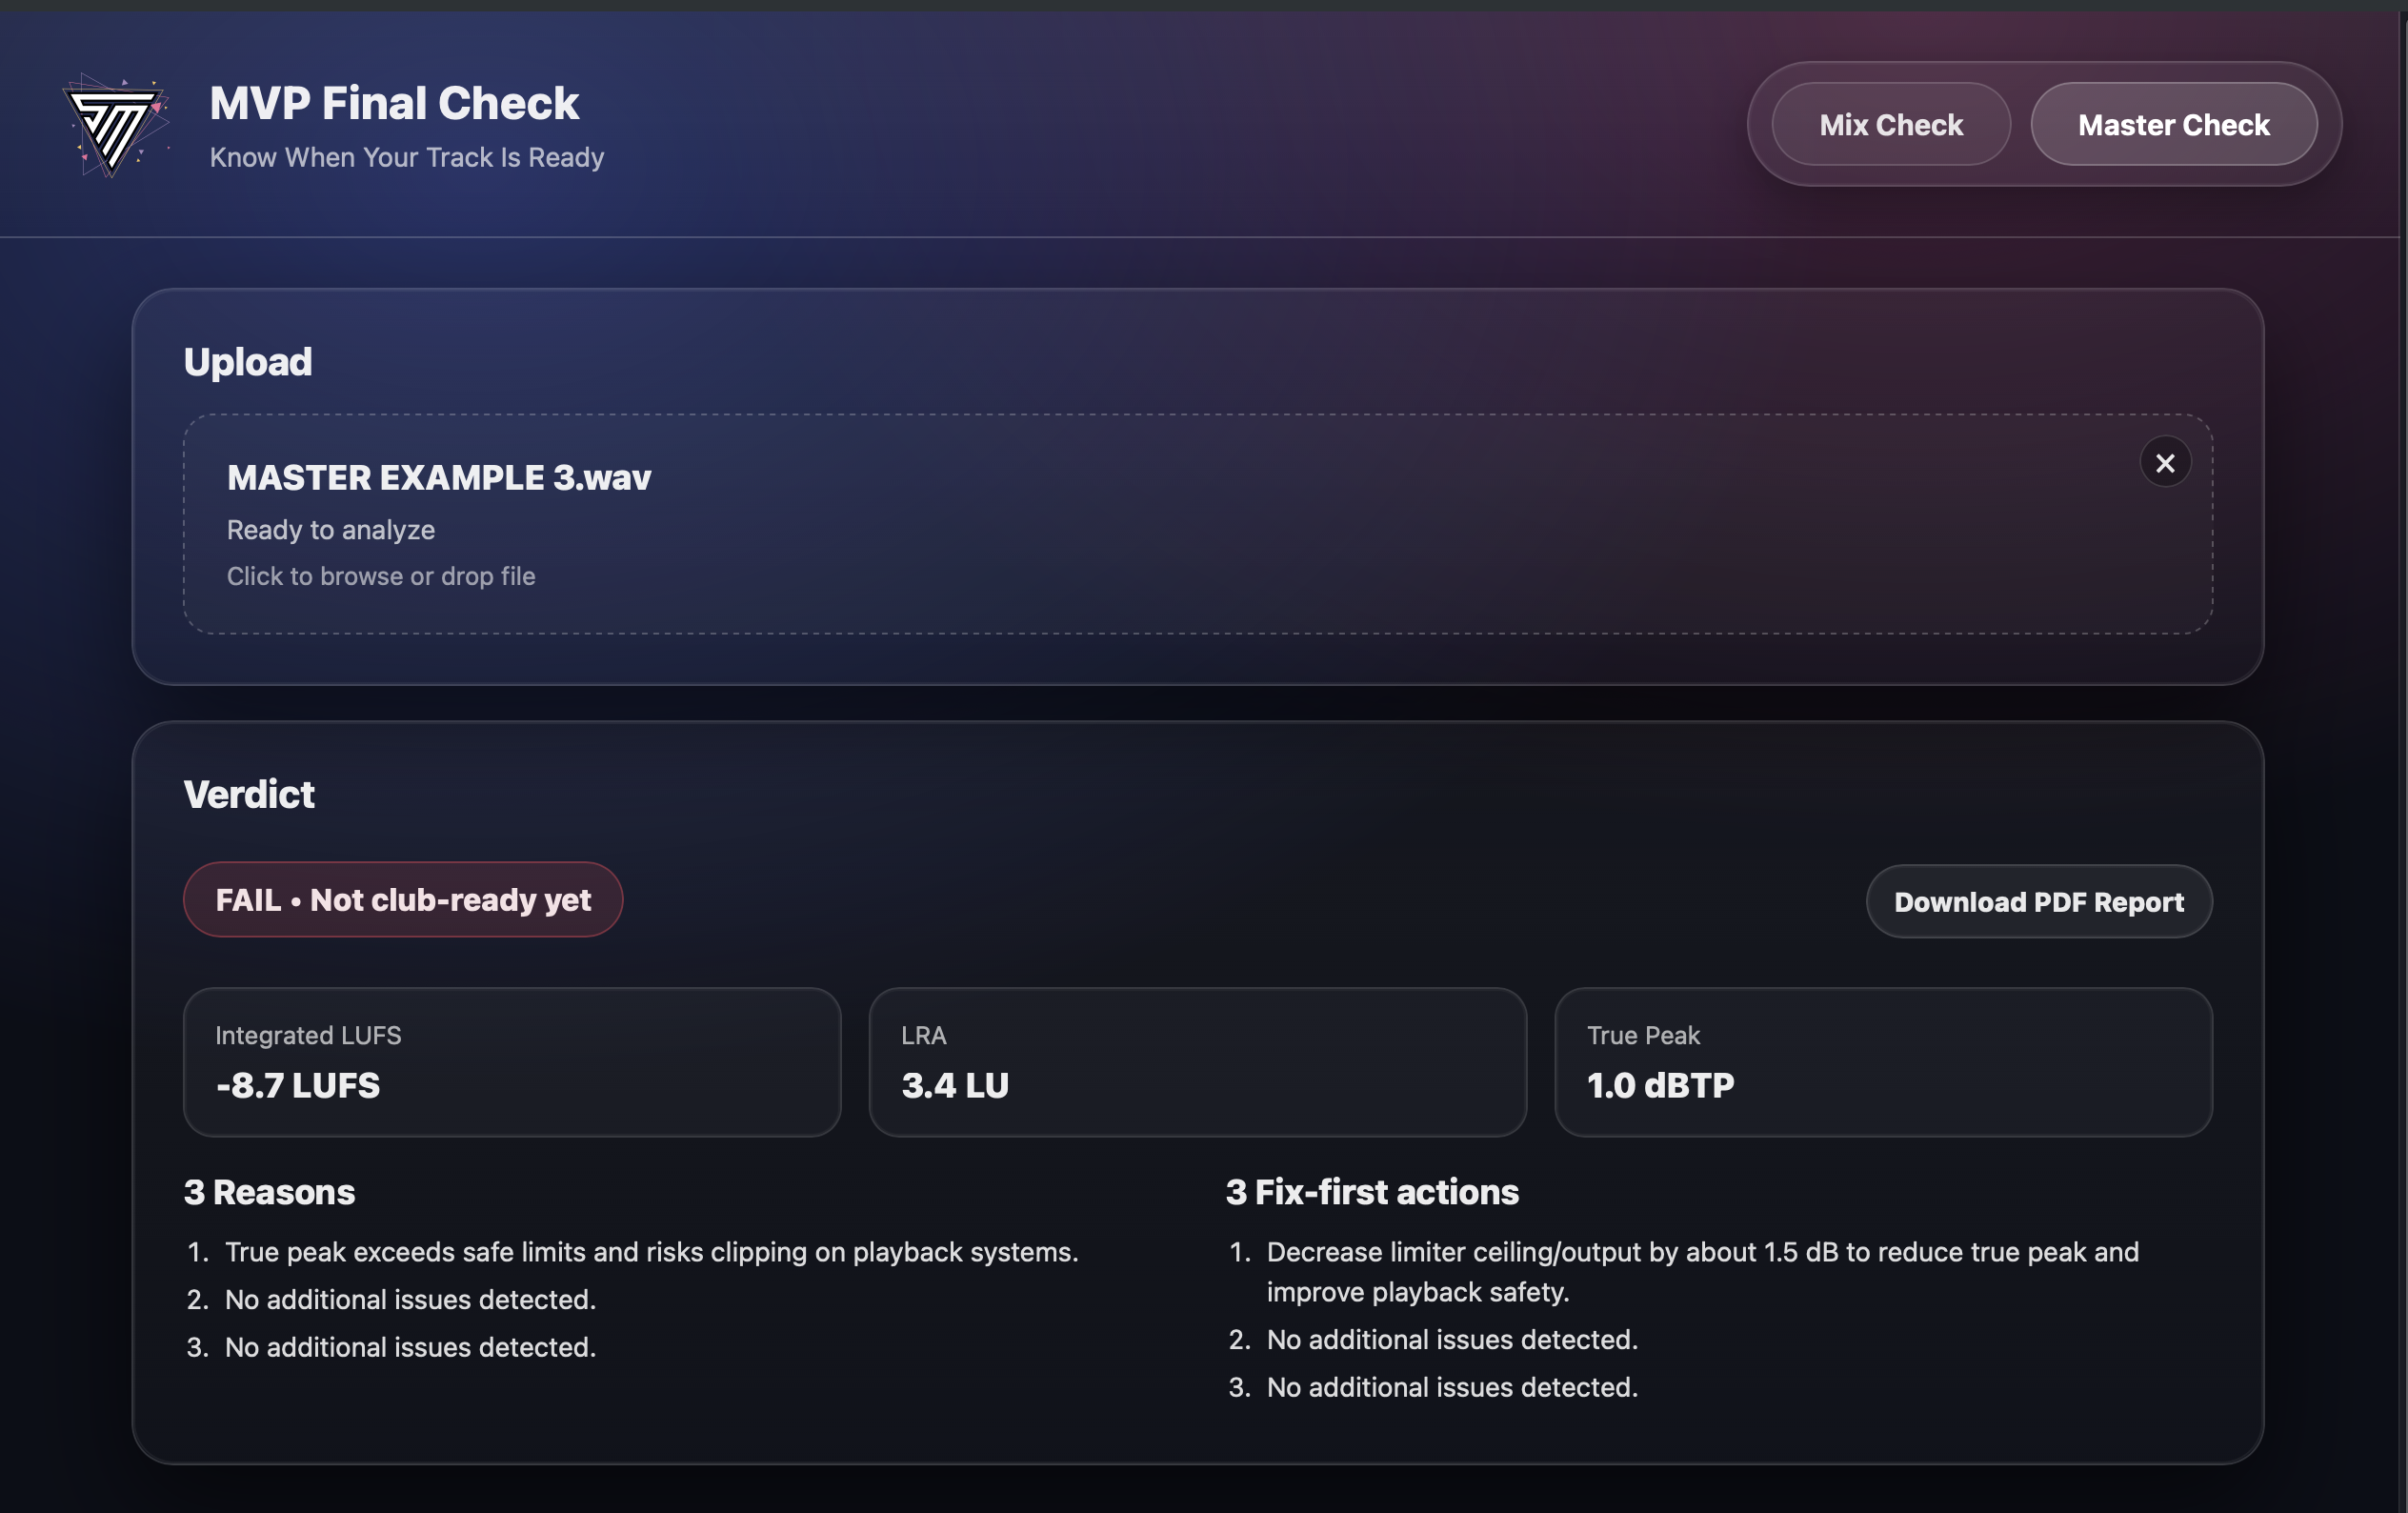
Task: Click 'Click to browse or drop file' text
Action: (381, 576)
